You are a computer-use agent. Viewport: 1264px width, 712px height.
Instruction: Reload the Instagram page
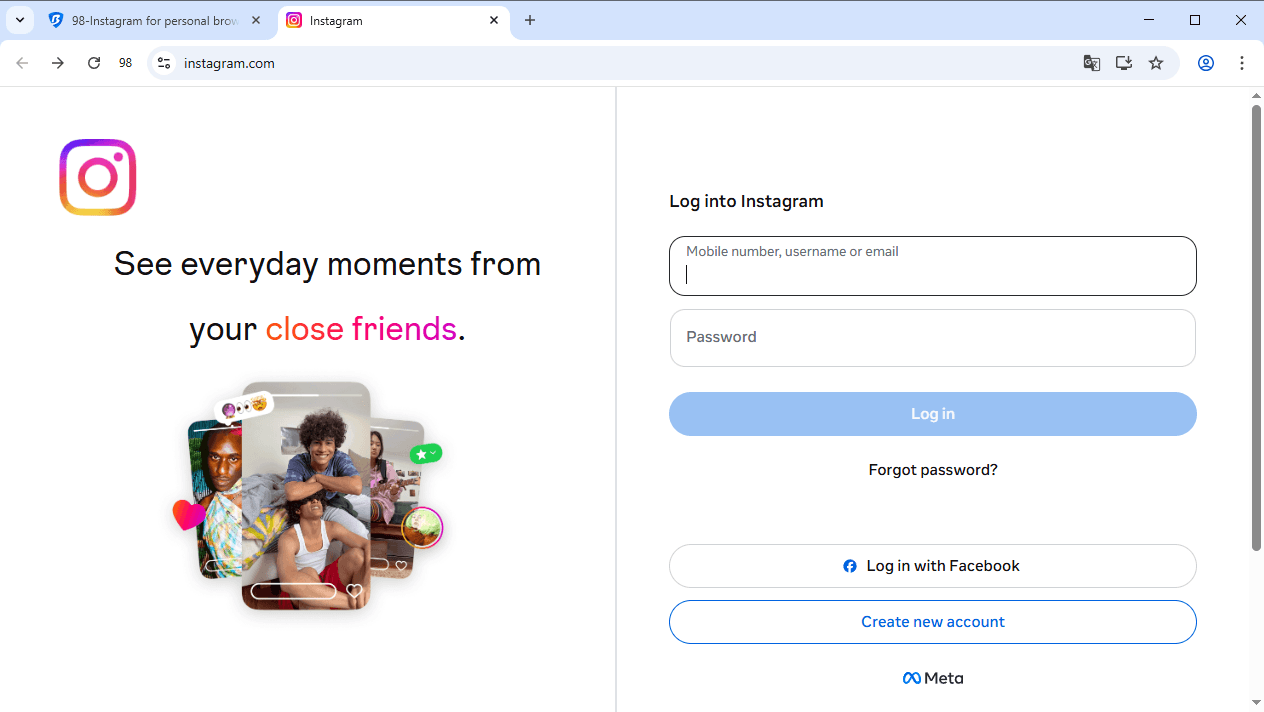(x=93, y=62)
